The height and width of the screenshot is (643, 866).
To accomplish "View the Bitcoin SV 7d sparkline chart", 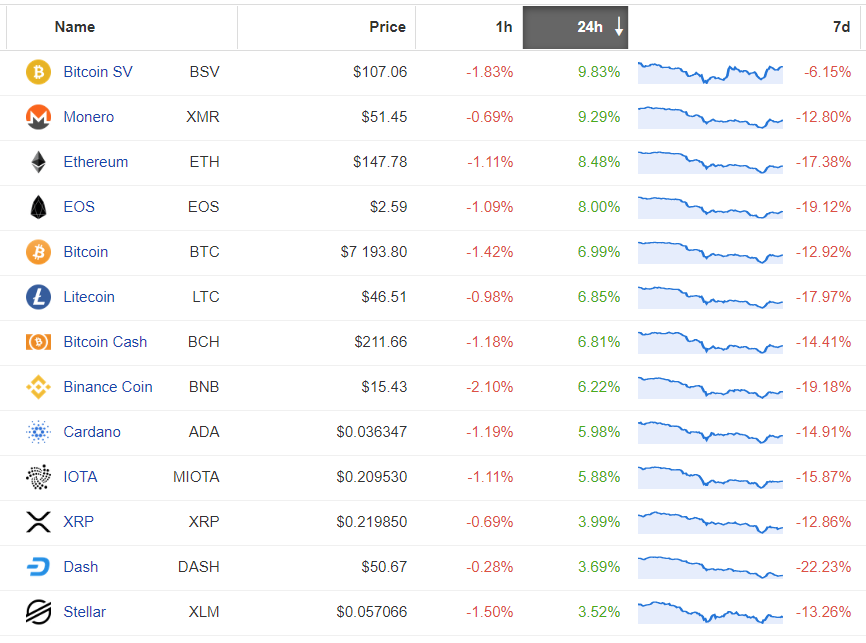I will [x=710, y=72].
